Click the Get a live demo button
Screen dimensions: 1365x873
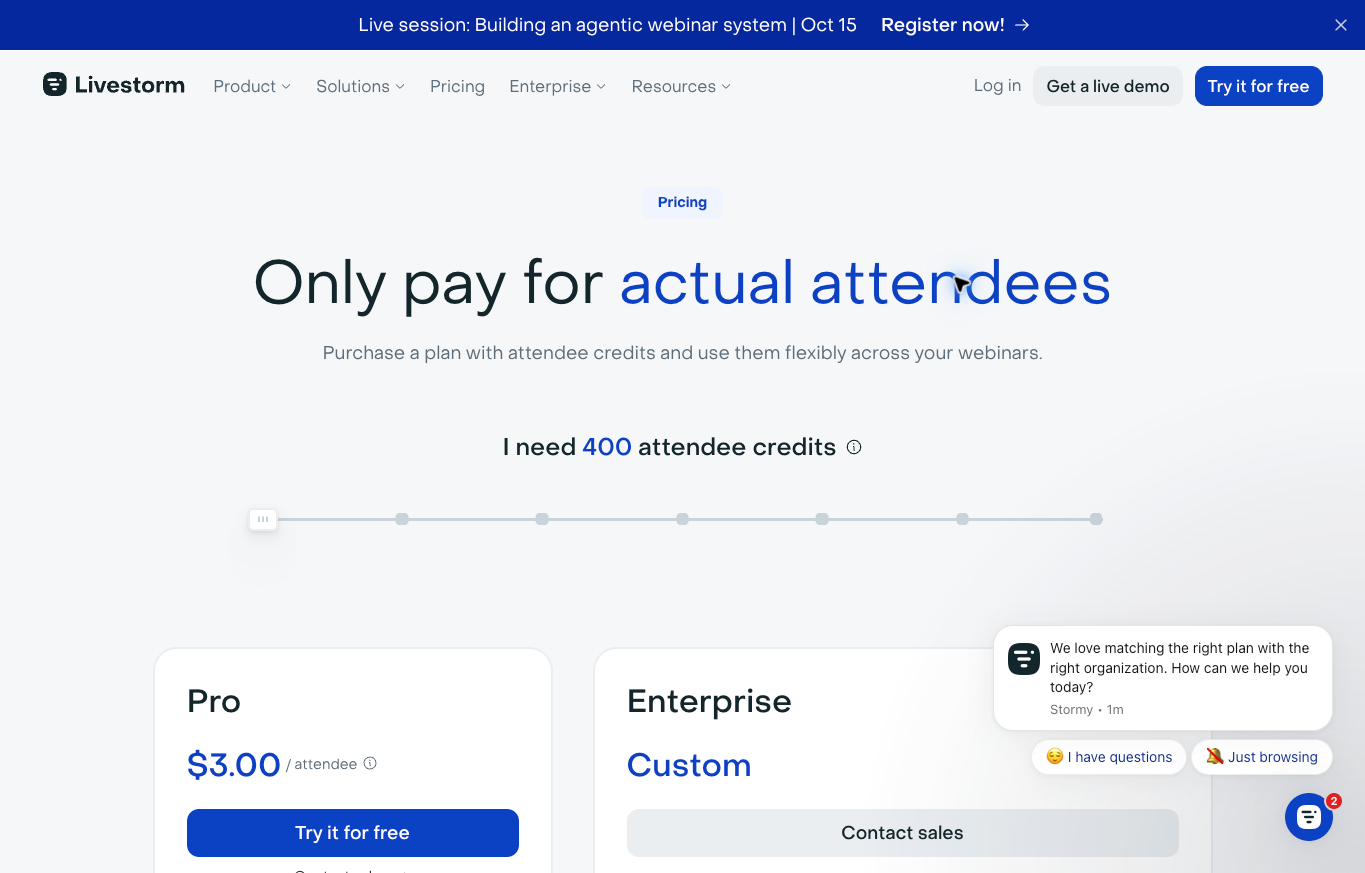[x=1108, y=86]
